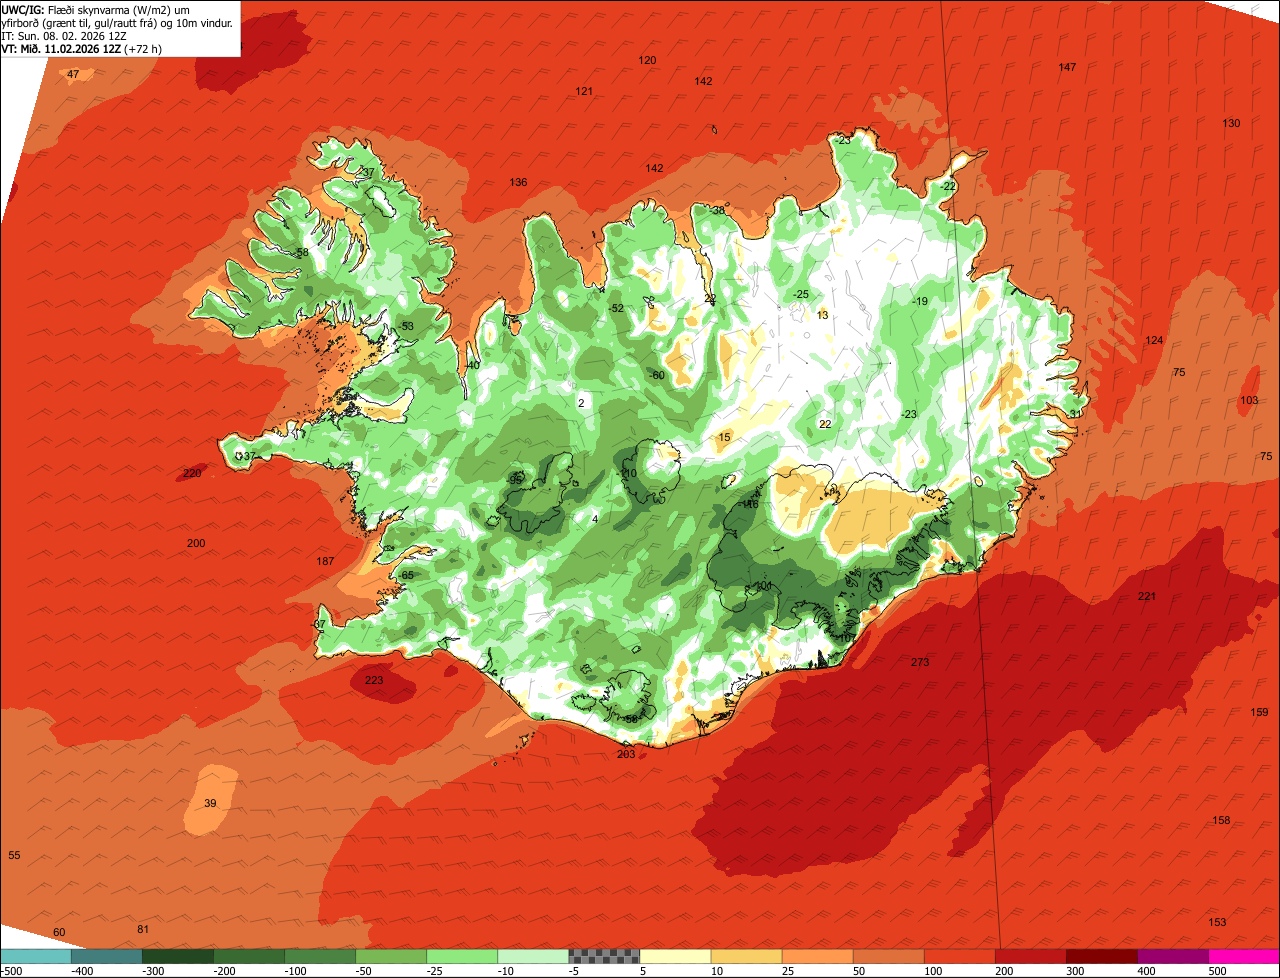Click the map value 273 south of Vatnajökull
1280x978 pixels.
click(920, 662)
